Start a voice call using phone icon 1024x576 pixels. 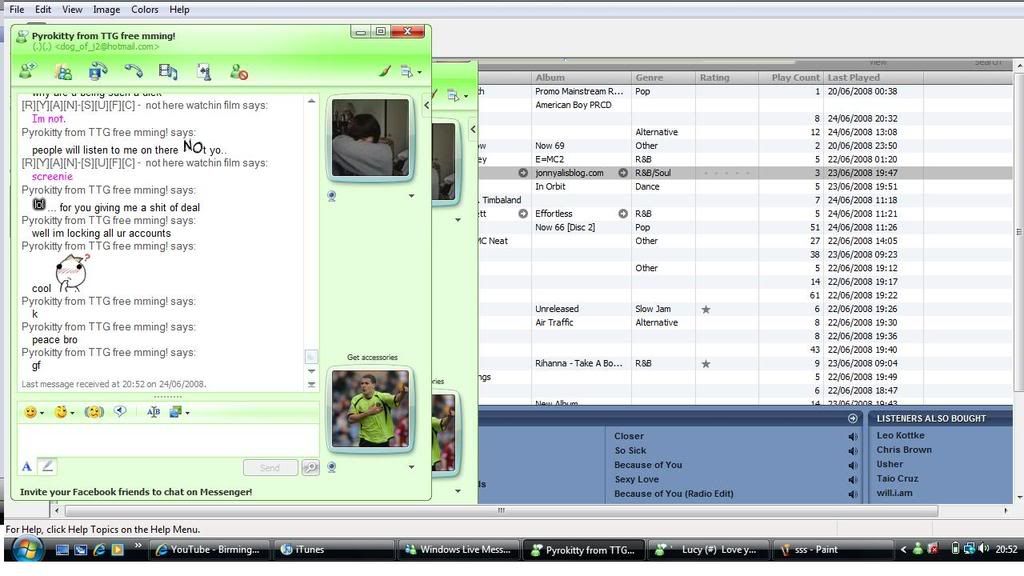point(133,71)
